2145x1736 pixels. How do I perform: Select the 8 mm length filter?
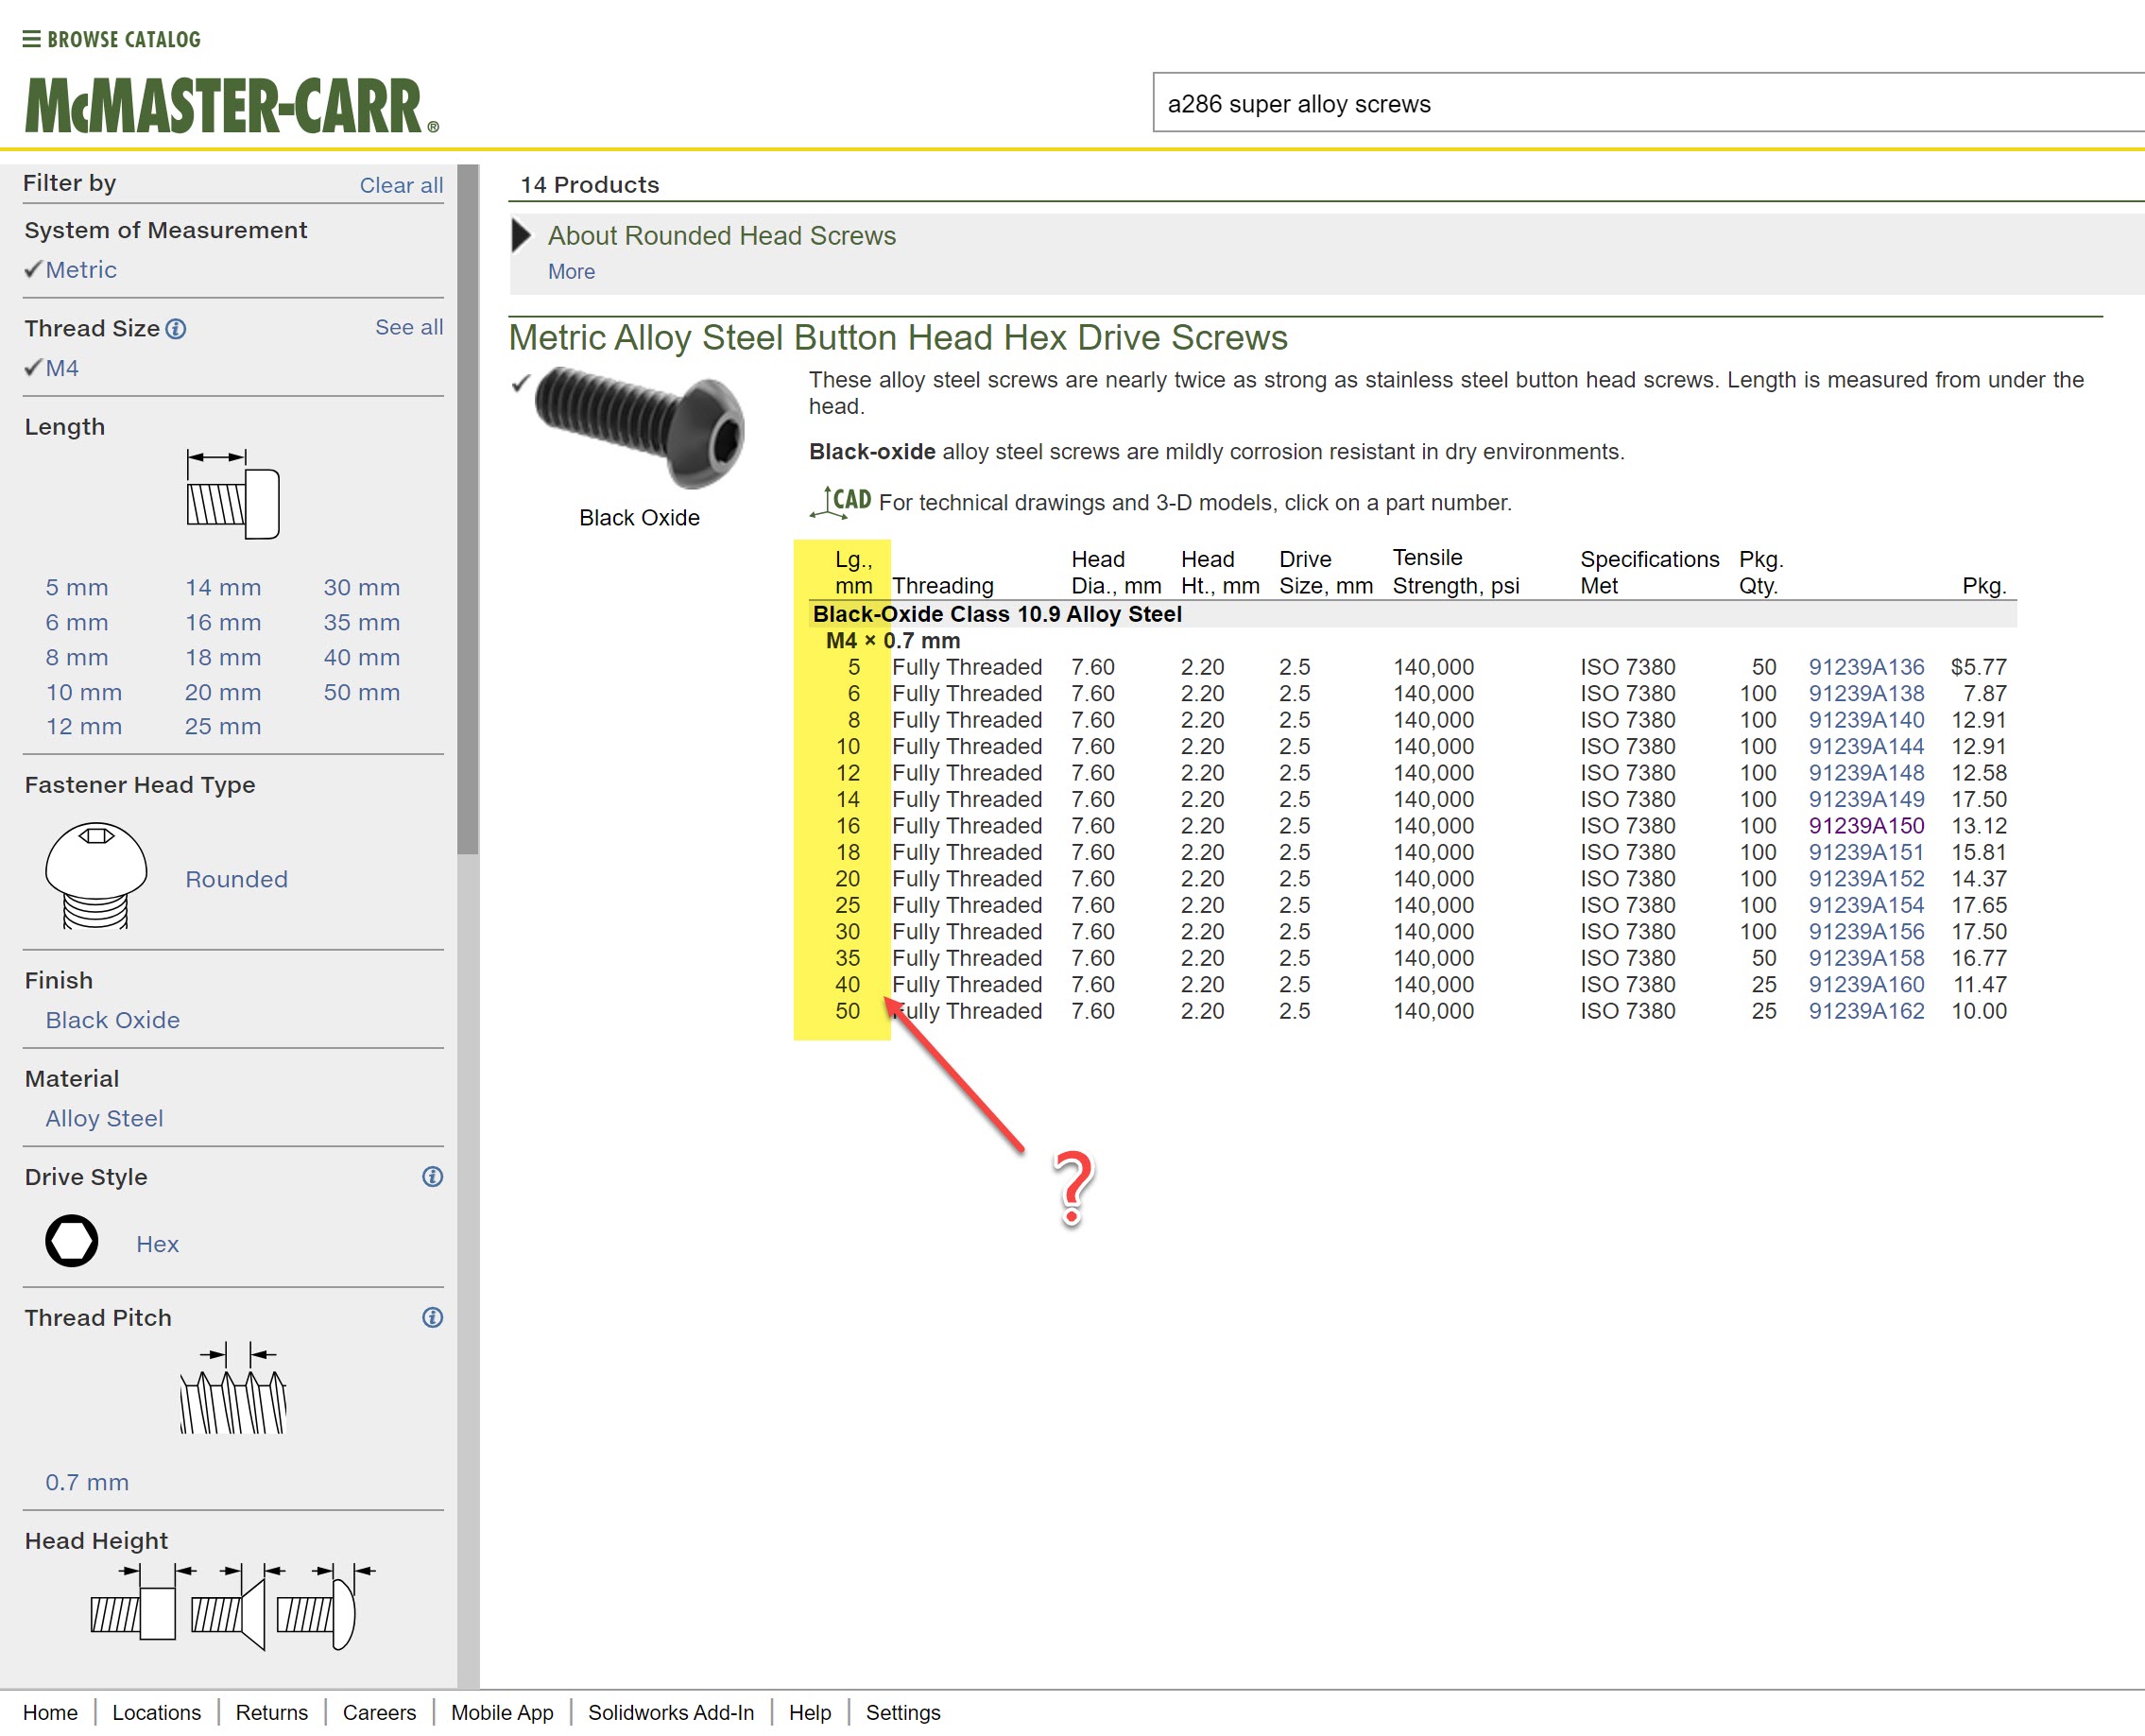[77, 657]
